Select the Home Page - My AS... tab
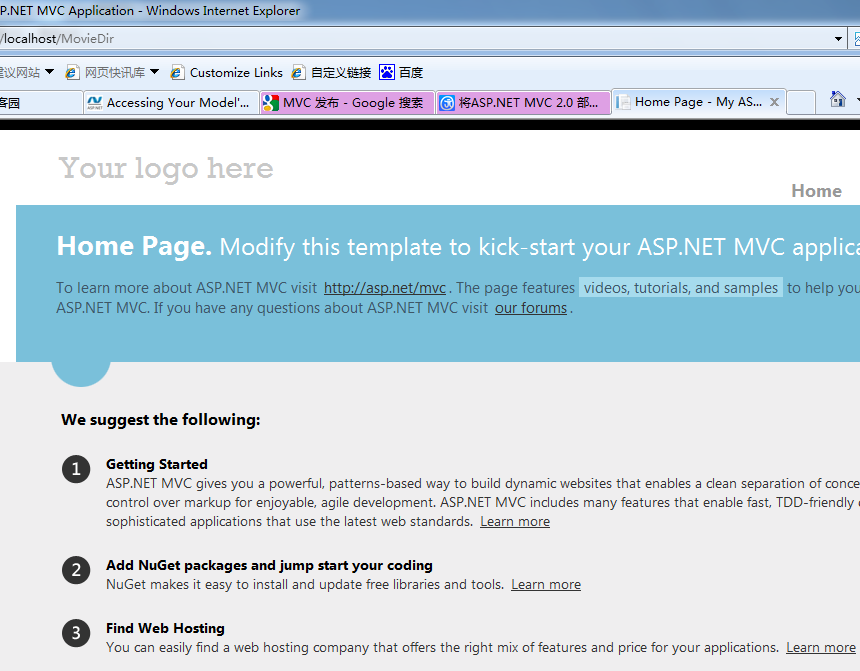The image size is (860, 671). click(x=698, y=102)
